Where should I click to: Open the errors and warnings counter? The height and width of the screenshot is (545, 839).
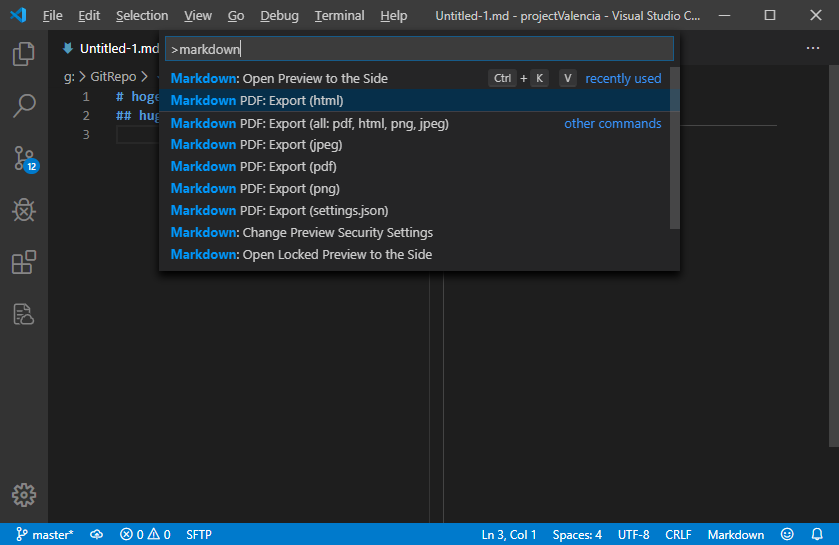coord(145,534)
